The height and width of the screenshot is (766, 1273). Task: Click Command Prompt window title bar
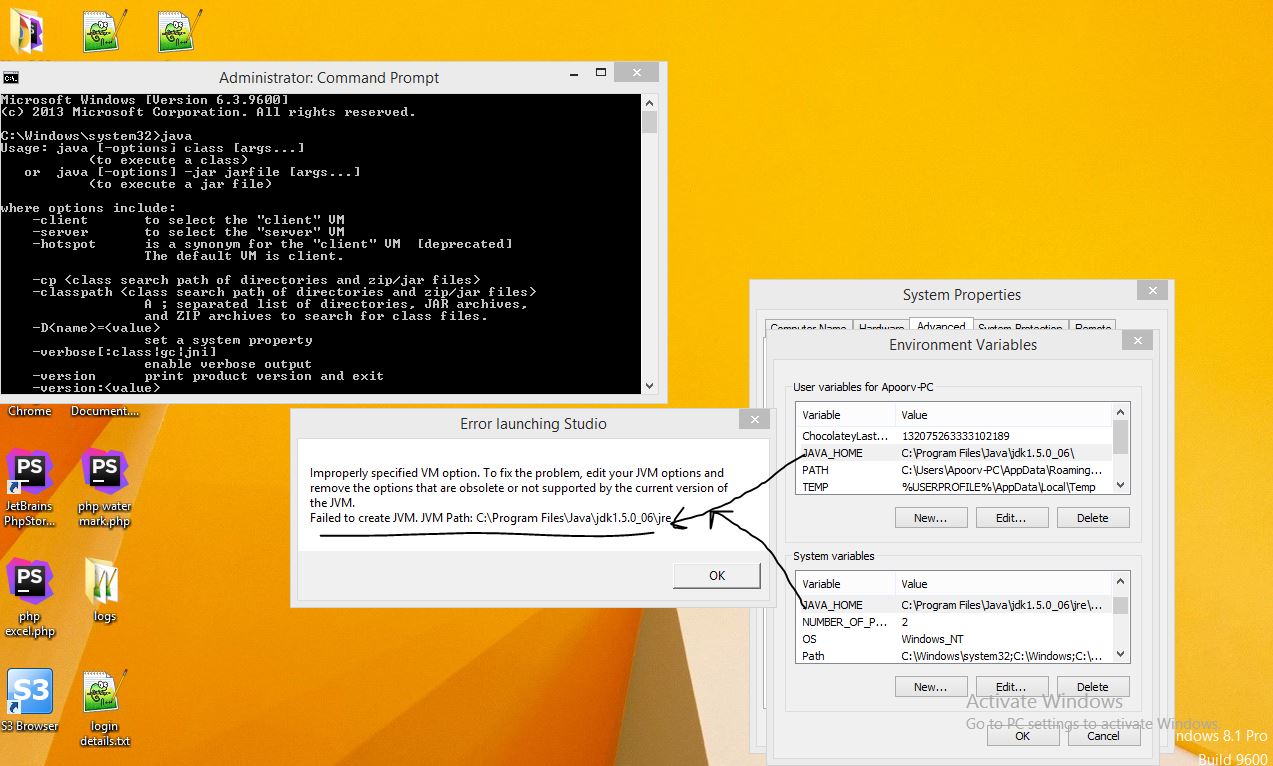pyautogui.click(x=330, y=78)
